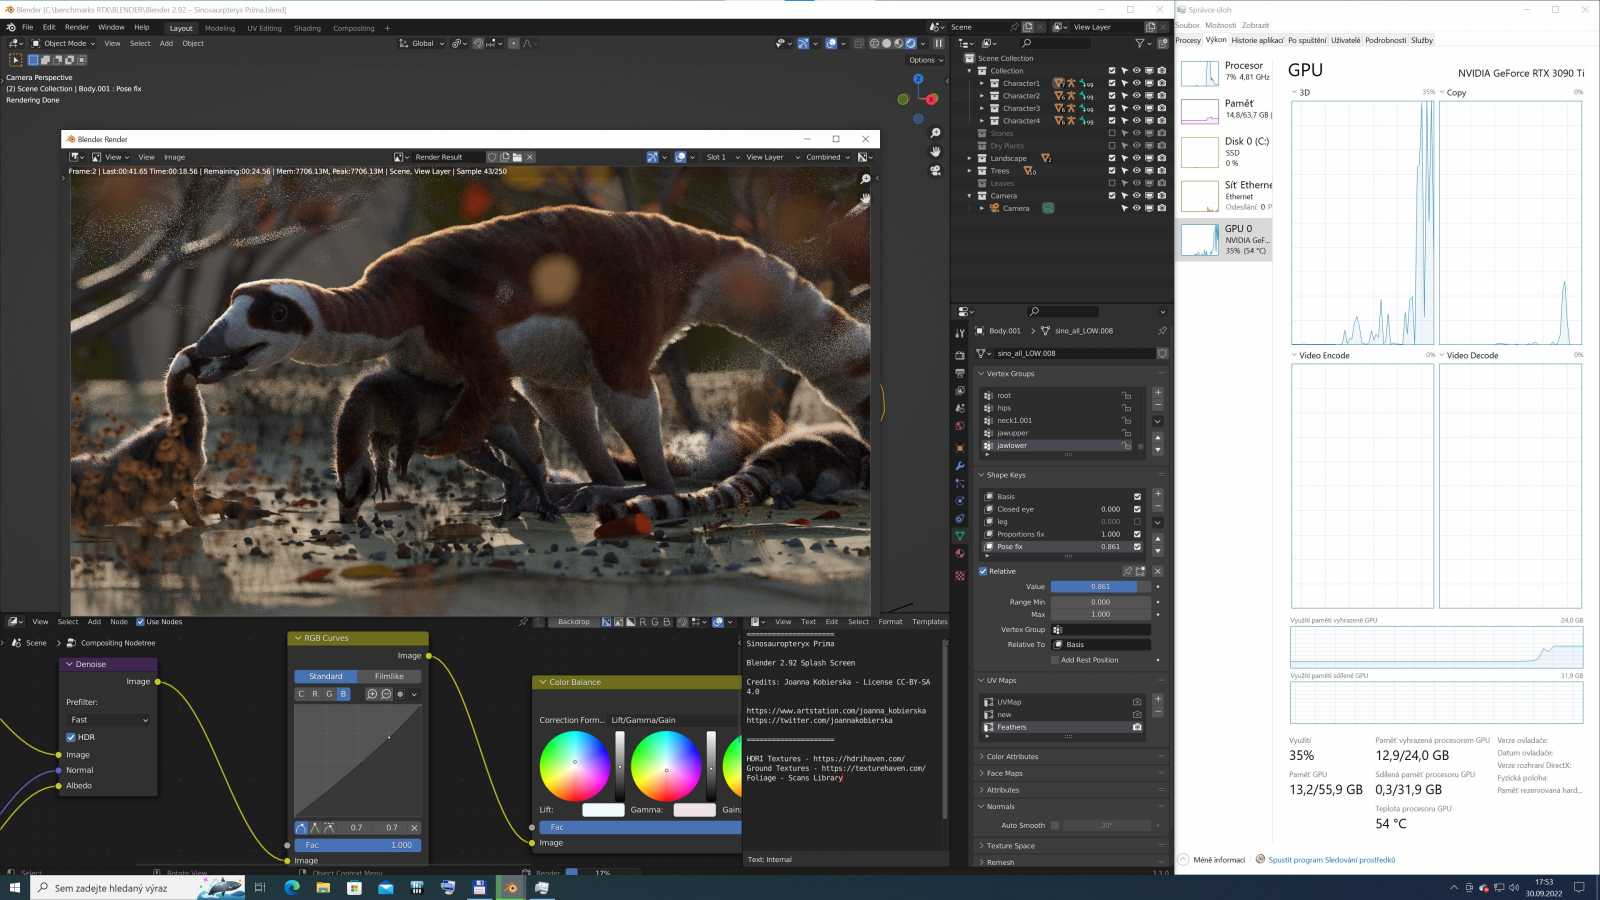The width and height of the screenshot is (1600, 900).
Task: Click zoom in icon in RGB Curves node
Action: tap(372, 694)
